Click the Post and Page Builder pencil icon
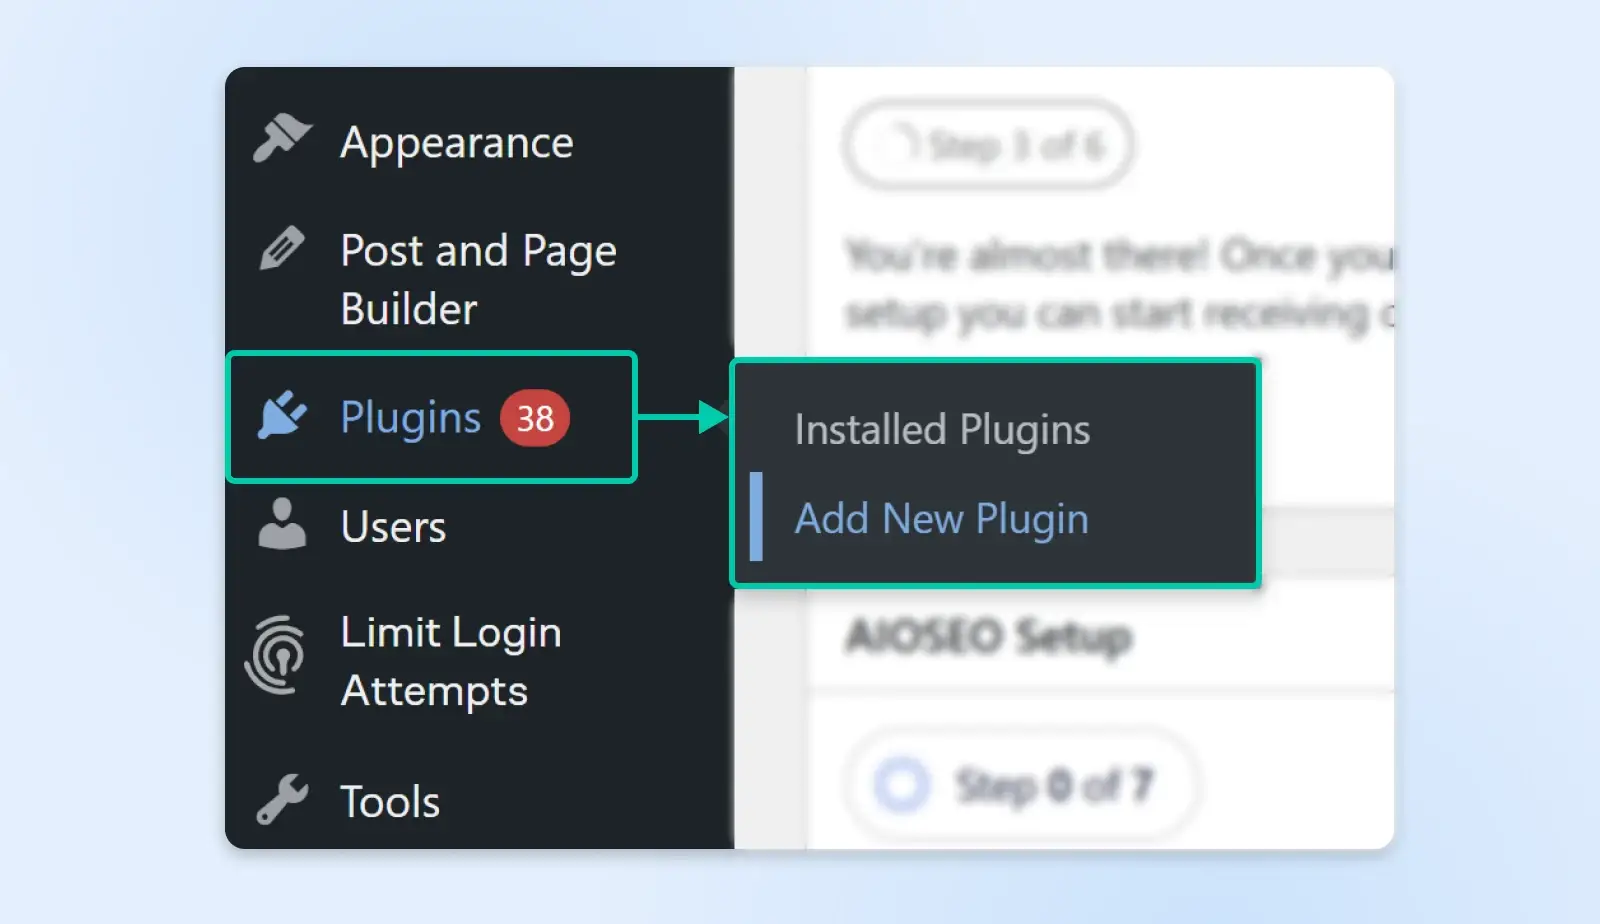 tap(282, 248)
